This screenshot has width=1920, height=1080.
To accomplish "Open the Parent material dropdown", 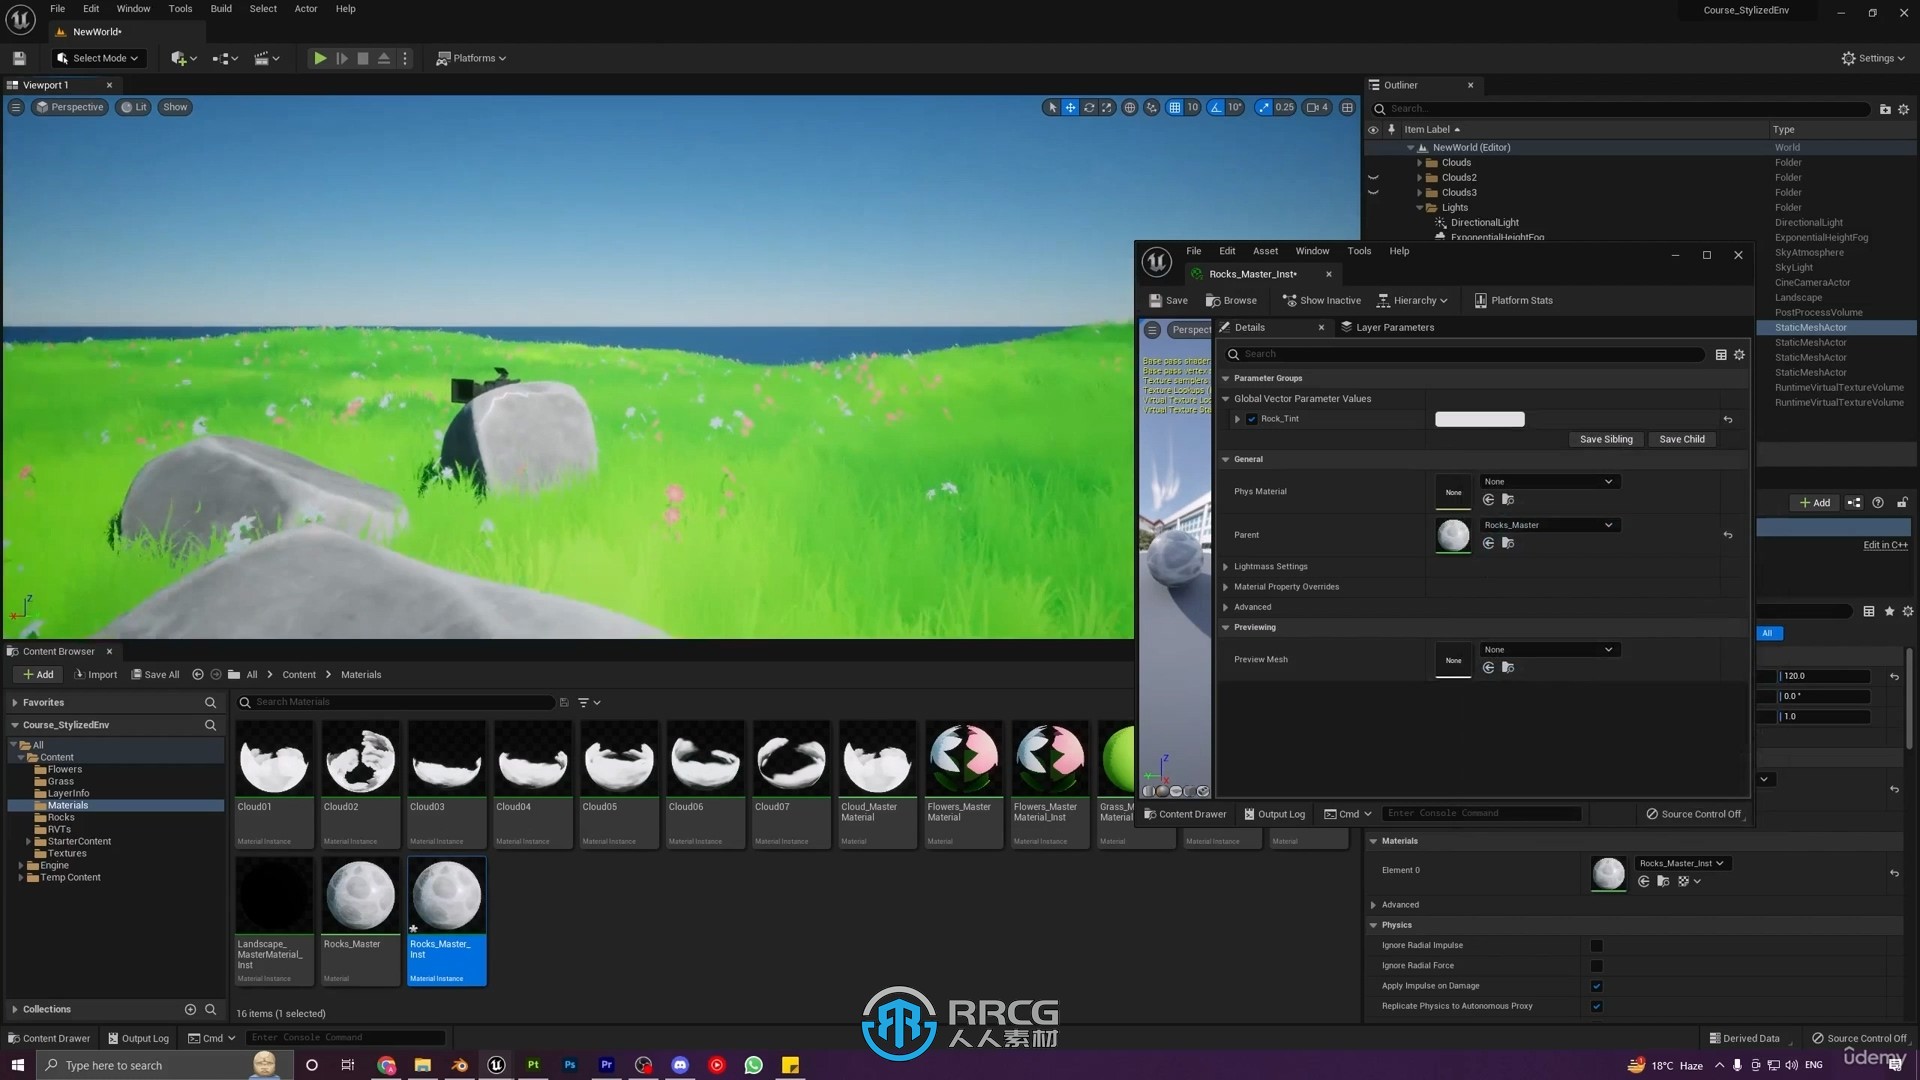I will (1607, 525).
